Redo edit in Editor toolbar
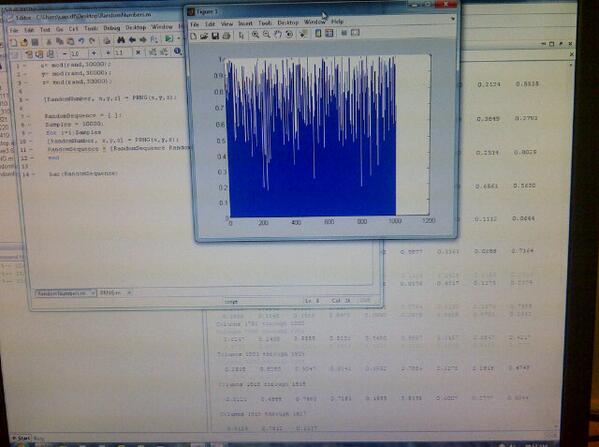The width and height of the screenshot is (599, 447). 92,40
